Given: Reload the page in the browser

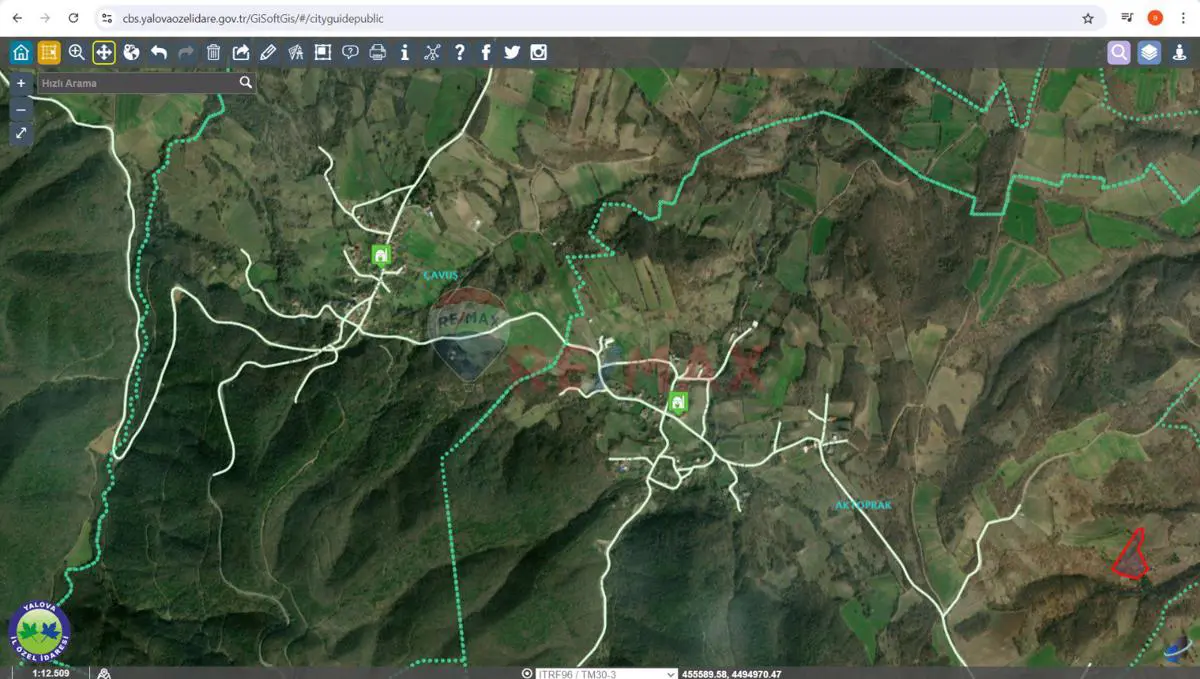Looking at the screenshot, I should point(73,18).
